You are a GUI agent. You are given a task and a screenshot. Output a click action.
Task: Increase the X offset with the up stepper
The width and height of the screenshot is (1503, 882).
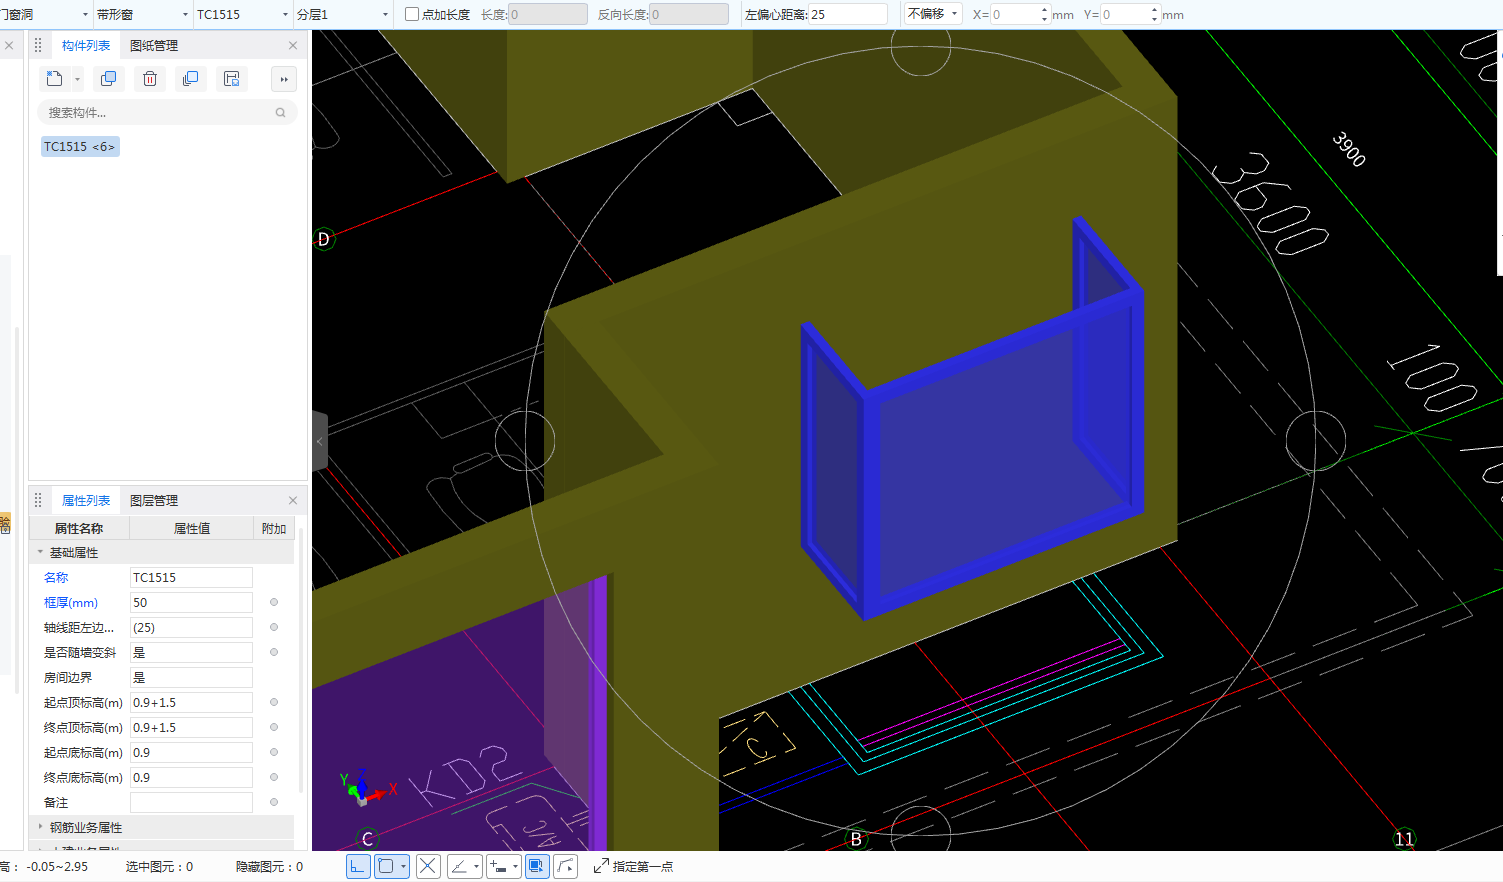(1045, 10)
